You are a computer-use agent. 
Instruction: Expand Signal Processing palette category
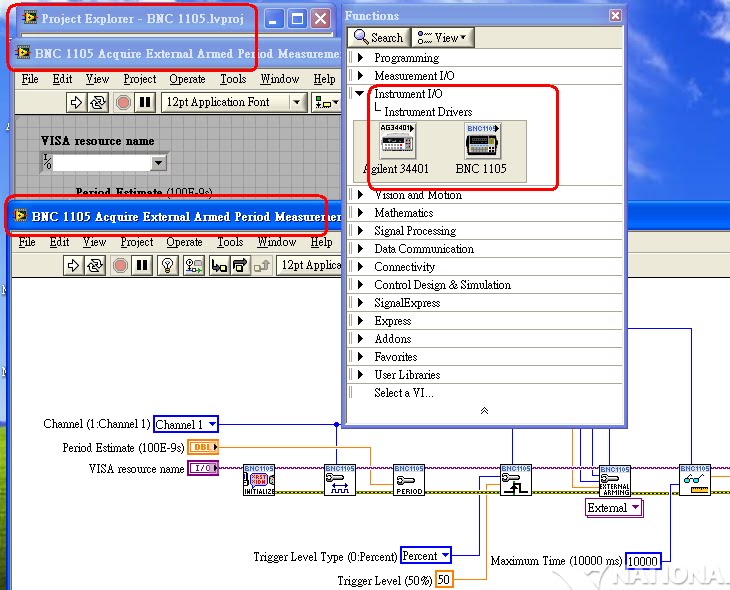point(360,231)
